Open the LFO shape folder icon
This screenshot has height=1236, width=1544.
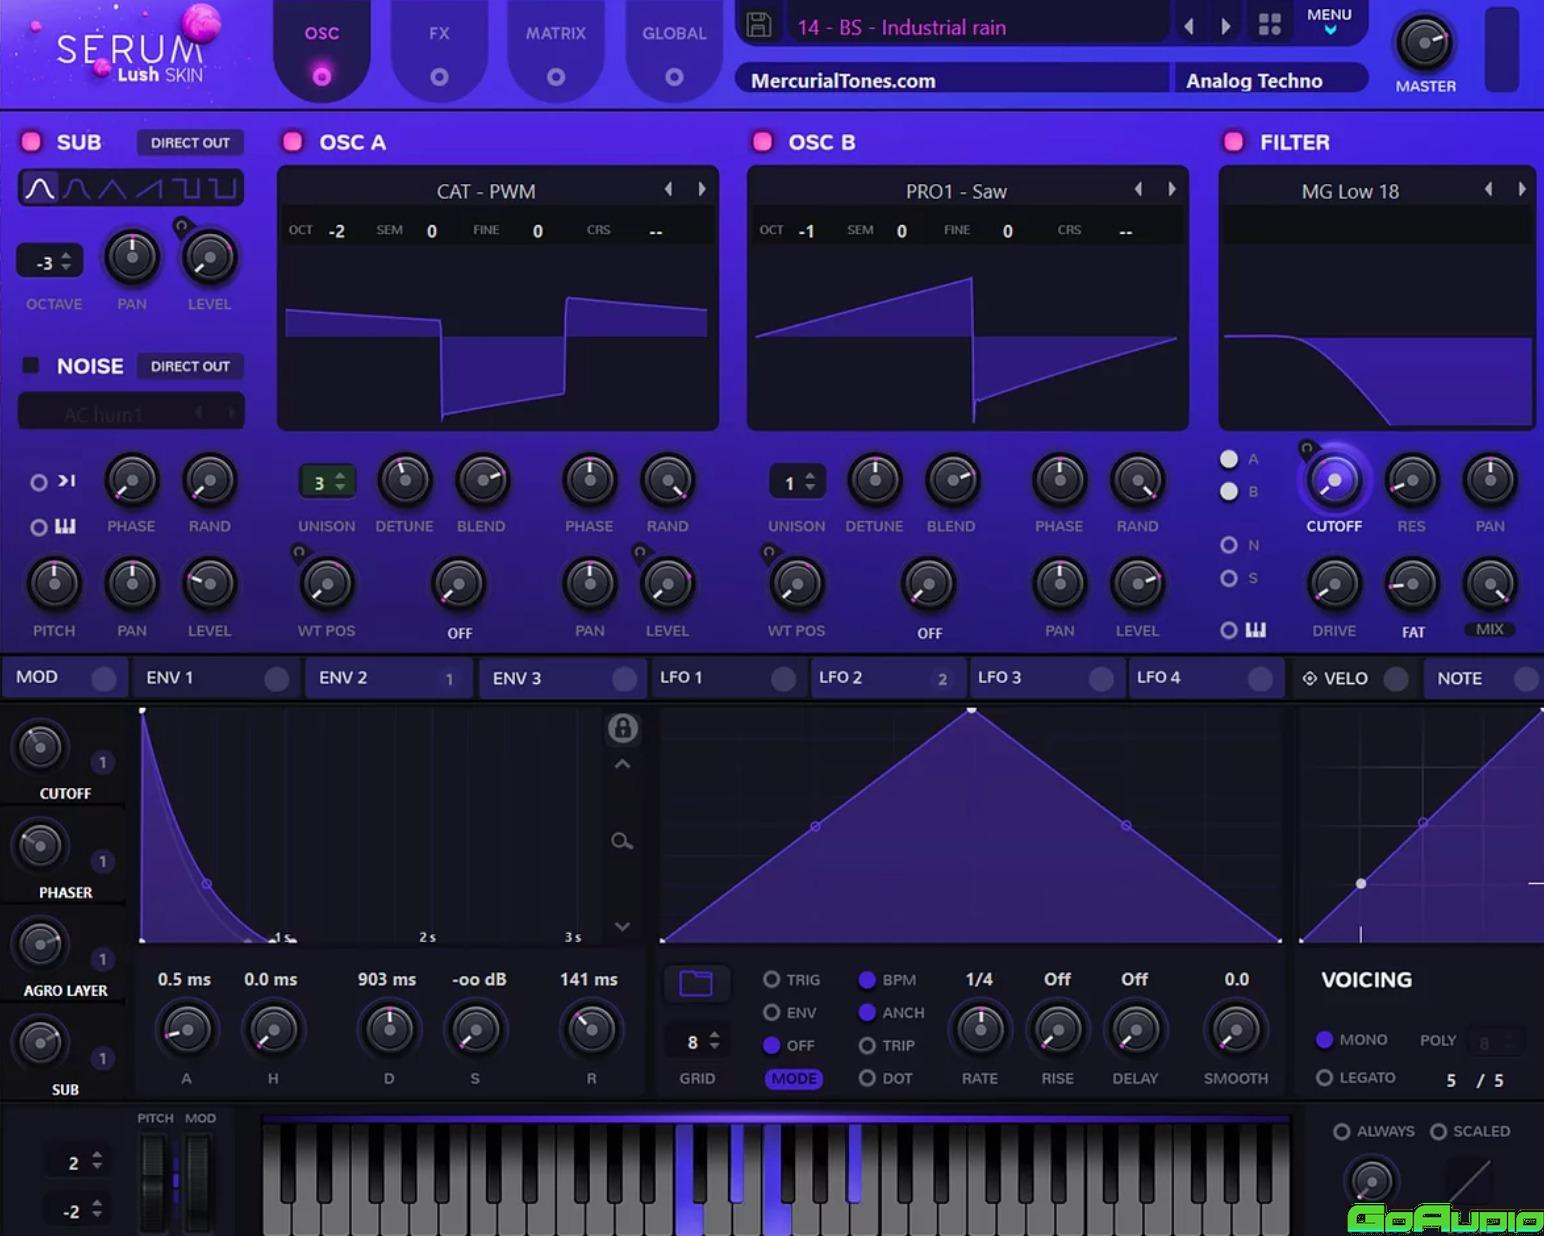coord(696,983)
